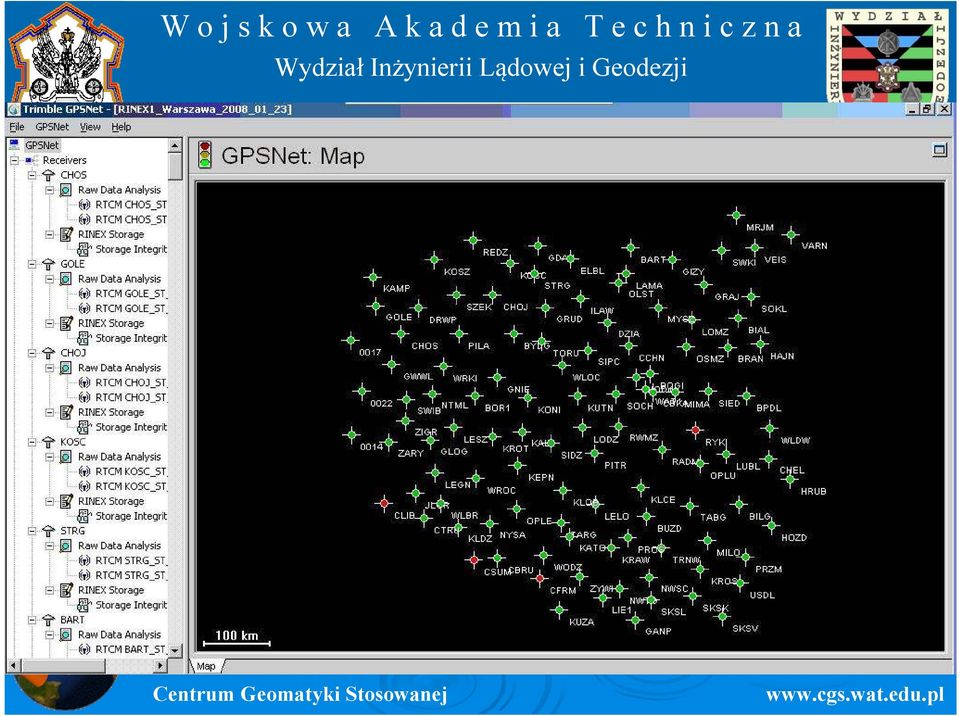Select Raw Data Analysis under KOSC
The height and width of the screenshot is (716, 960).
click(119, 456)
